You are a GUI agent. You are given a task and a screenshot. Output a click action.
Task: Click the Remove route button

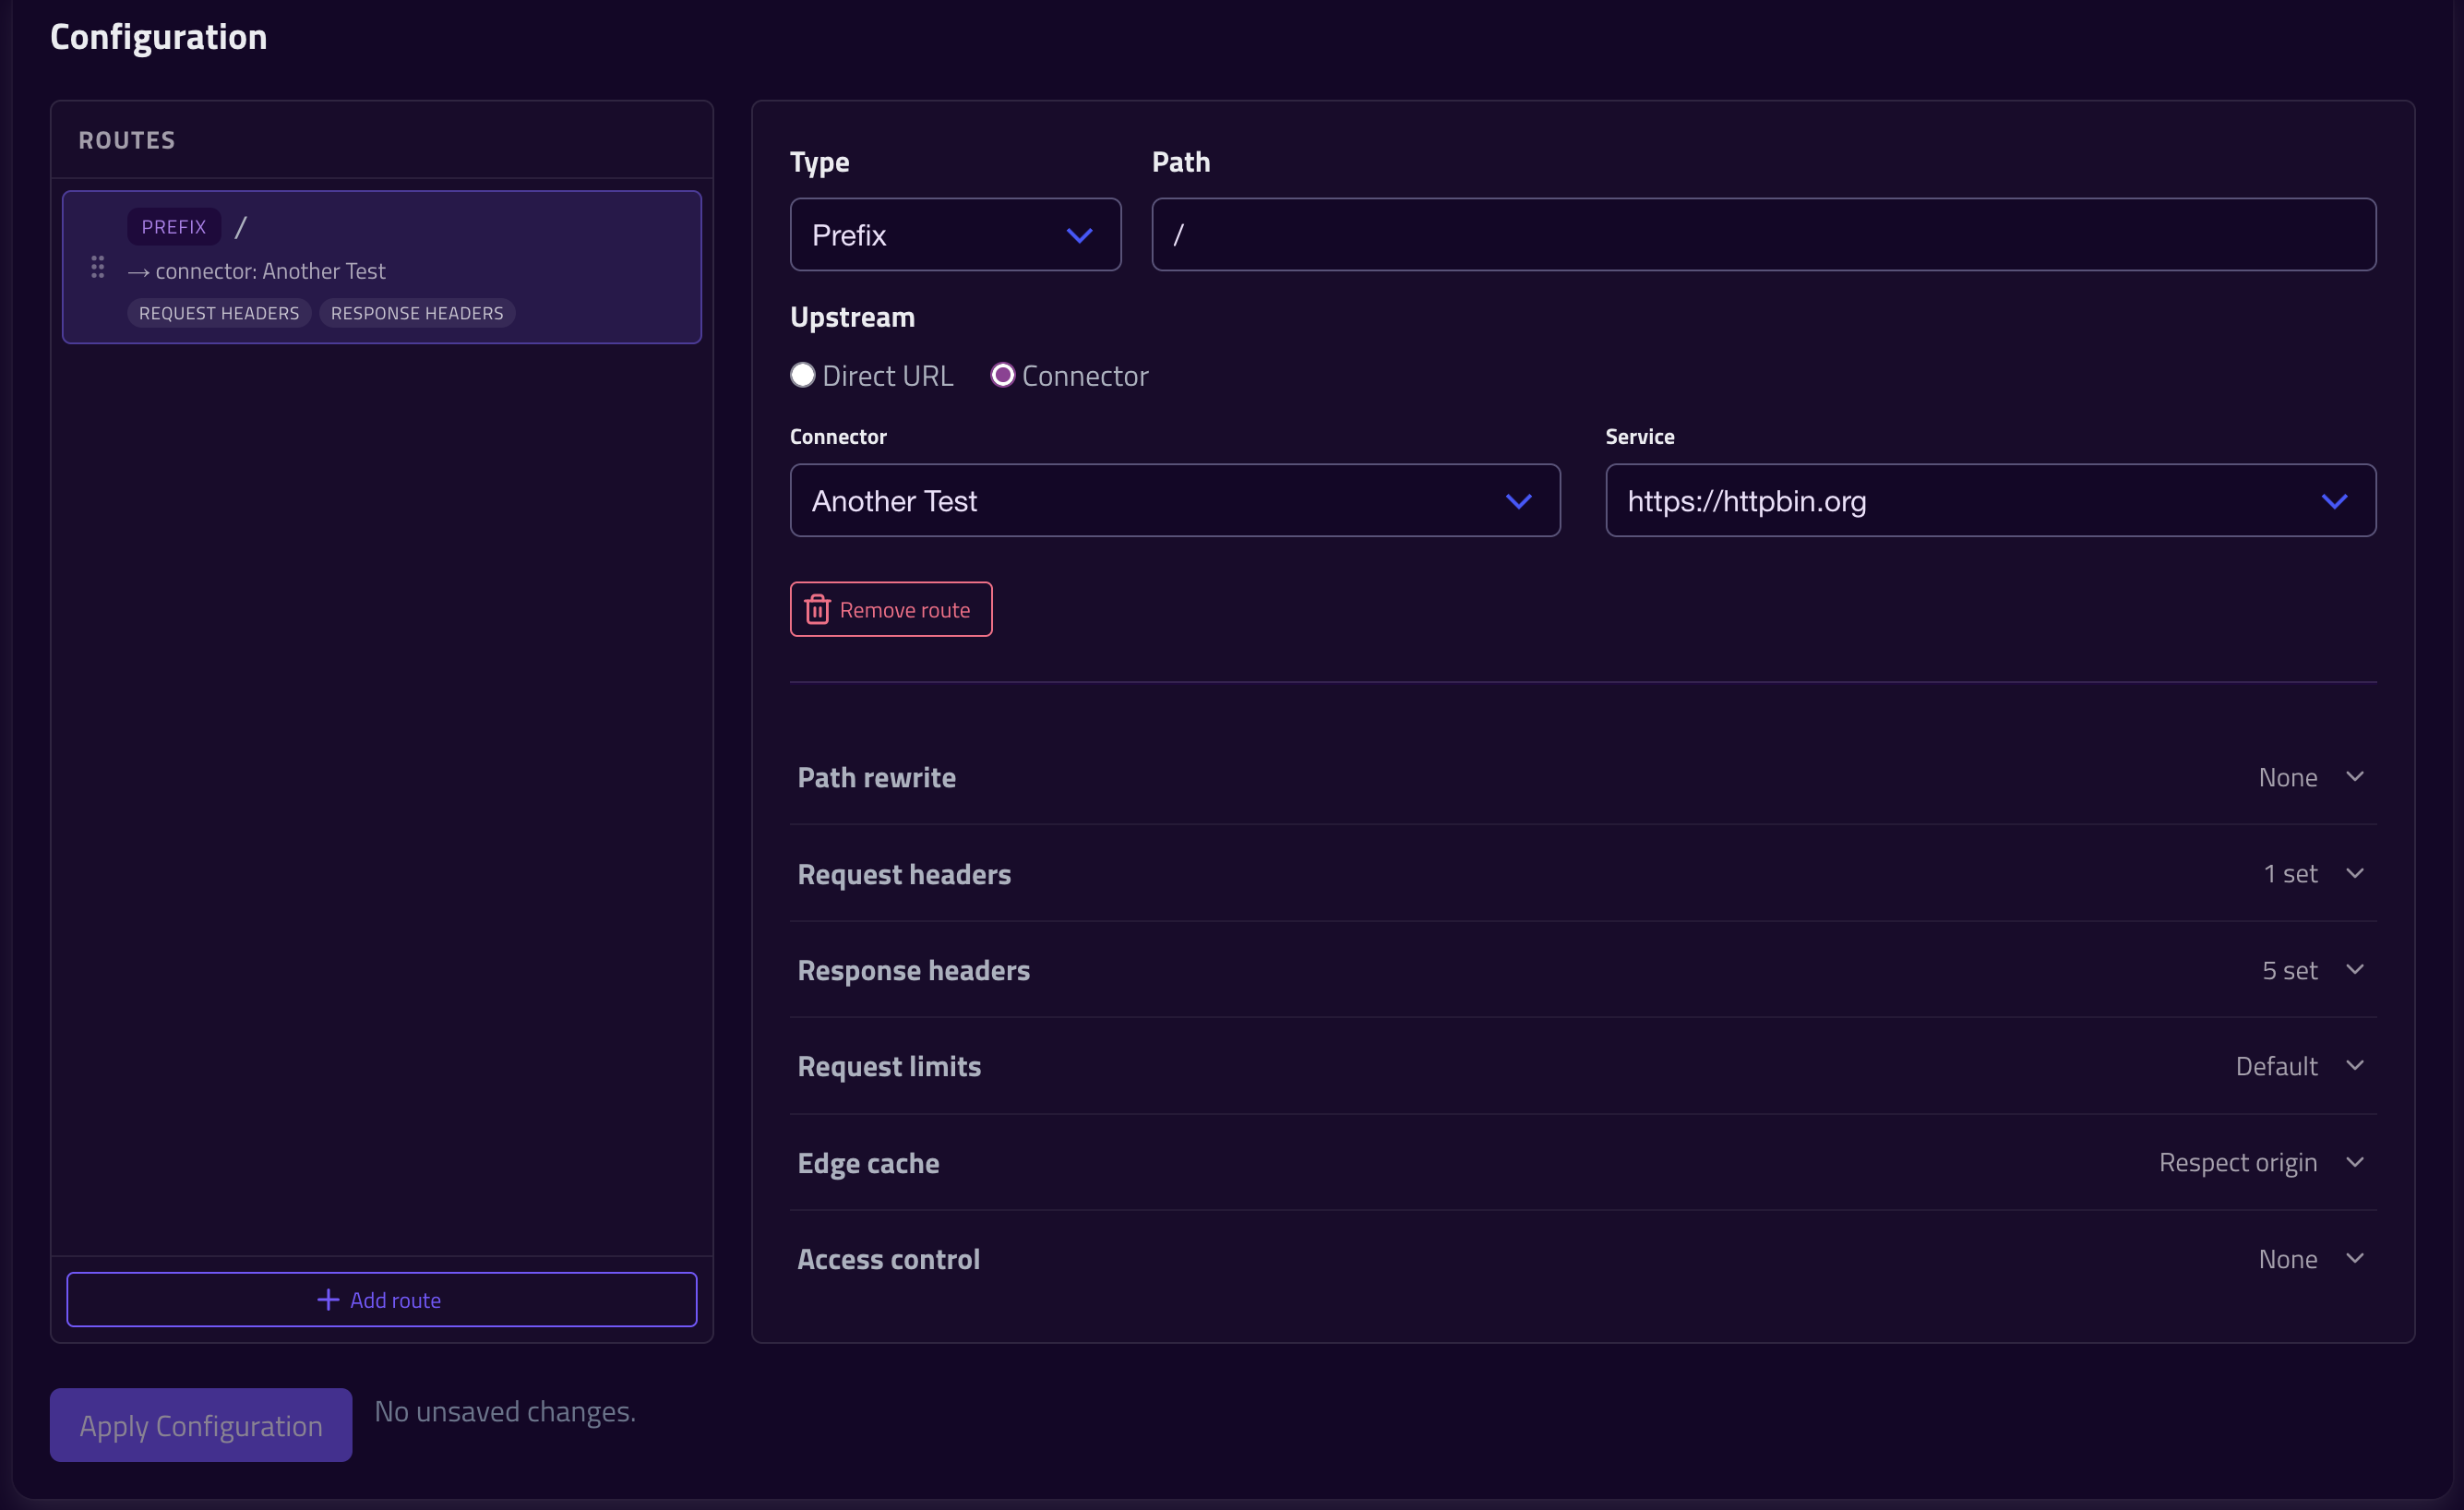(x=891, y=609)
